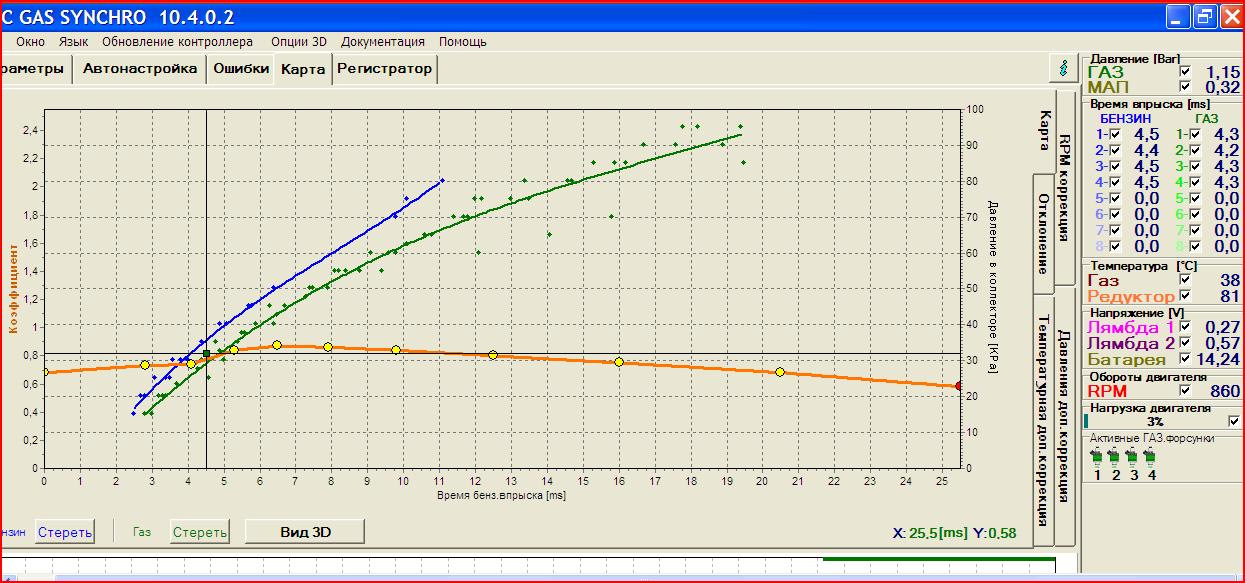1245x583 pixels.
Task: Click yellow curve point near 16 ms
Action: tap(619, 362)
